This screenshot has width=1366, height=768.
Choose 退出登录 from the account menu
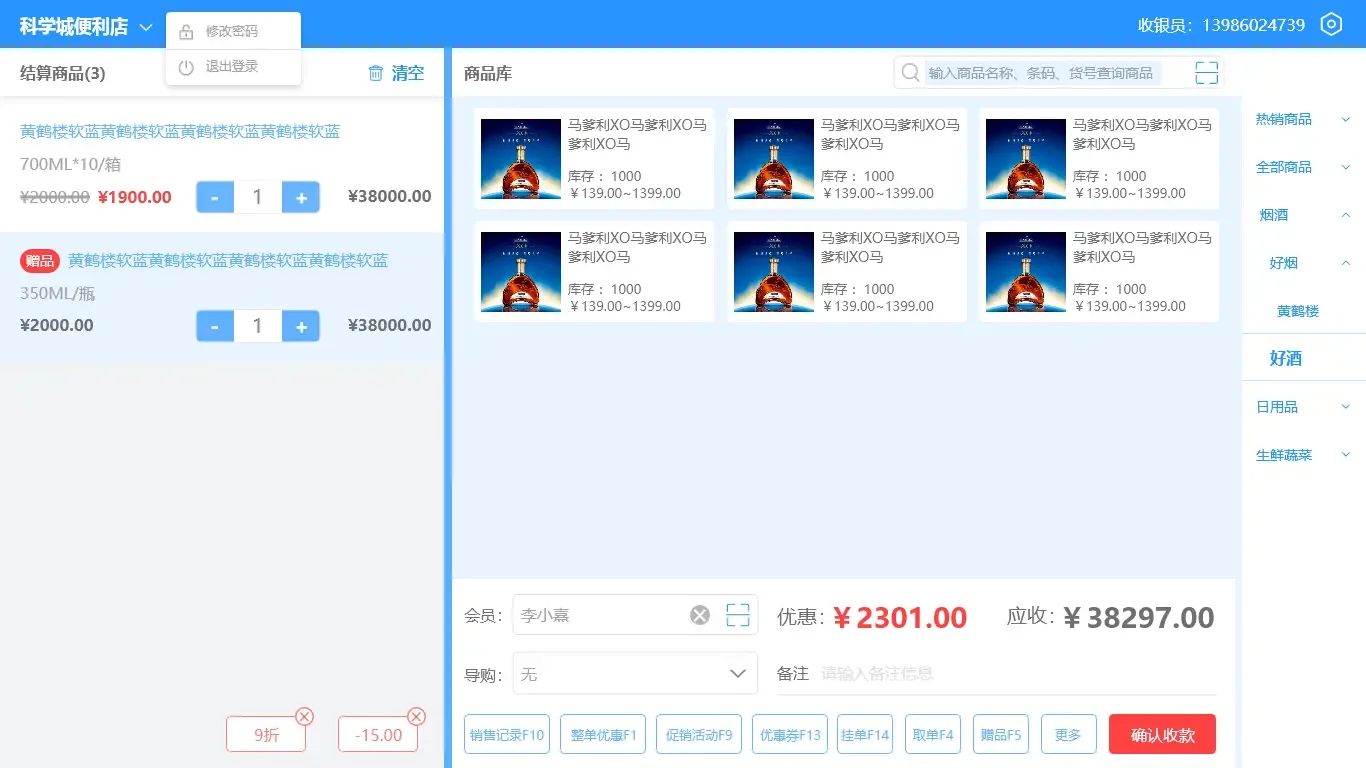pos(233,67)
